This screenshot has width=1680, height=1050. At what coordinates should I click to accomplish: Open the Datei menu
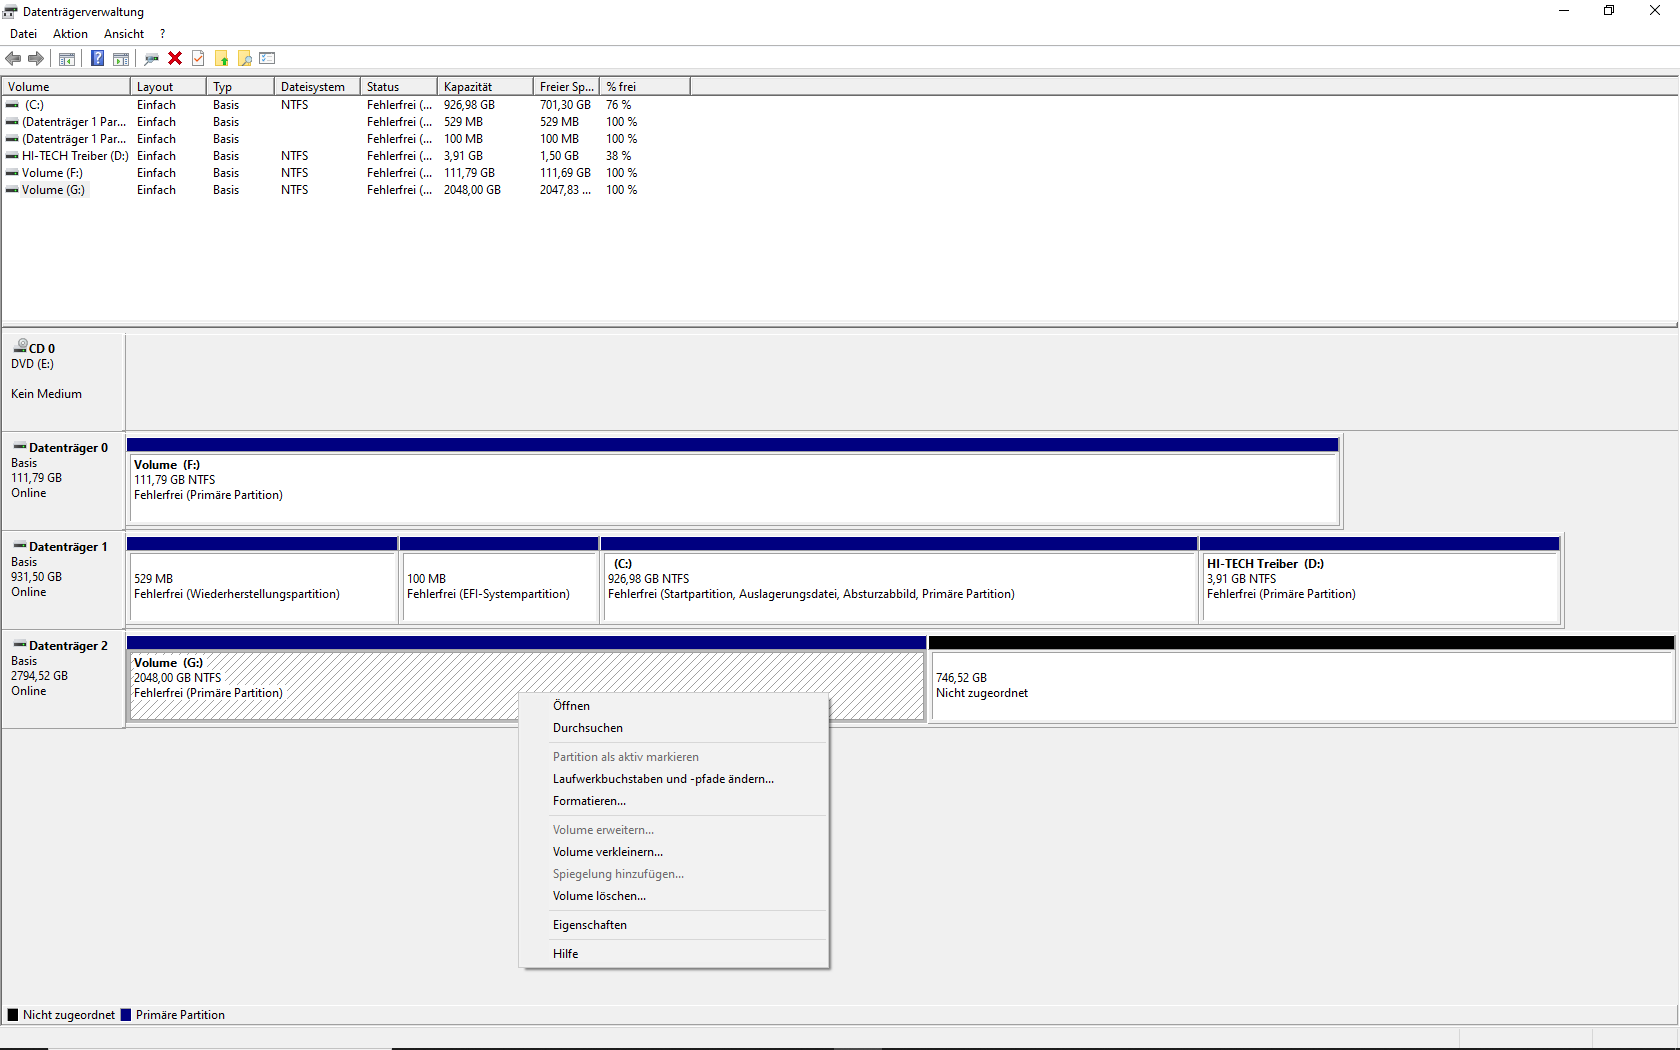[23, 34]
